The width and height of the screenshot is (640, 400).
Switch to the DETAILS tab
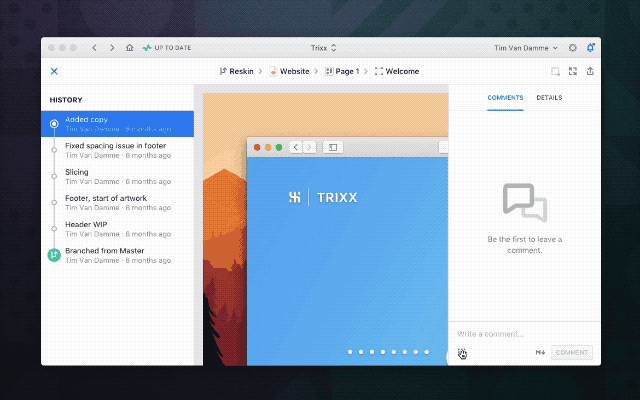click(x=549, y=98)
